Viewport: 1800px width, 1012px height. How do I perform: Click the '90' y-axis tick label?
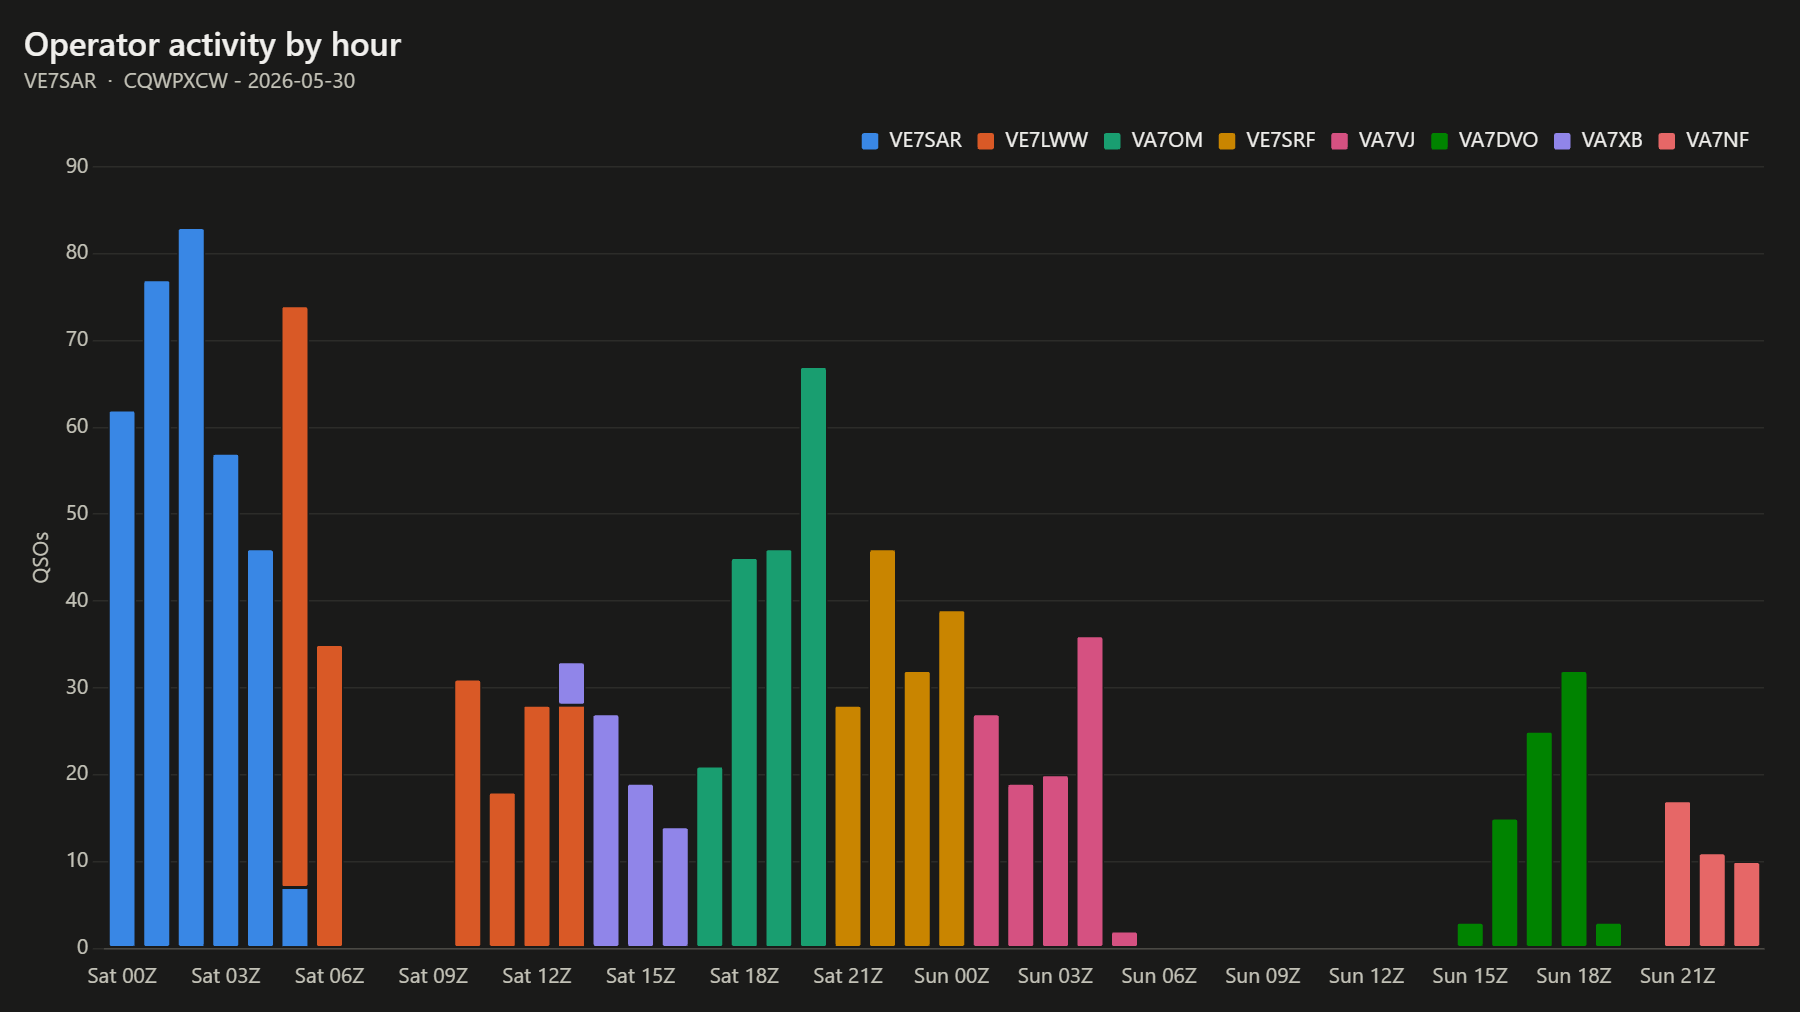[77, 166]
